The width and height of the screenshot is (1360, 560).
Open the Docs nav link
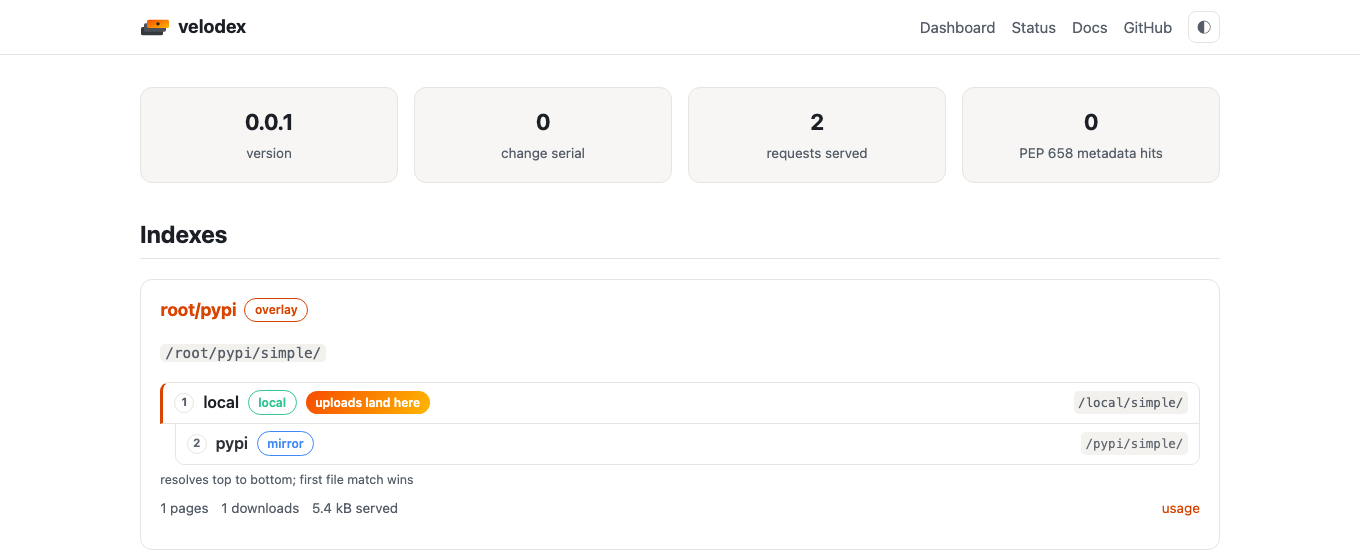tap(1089, 28)
